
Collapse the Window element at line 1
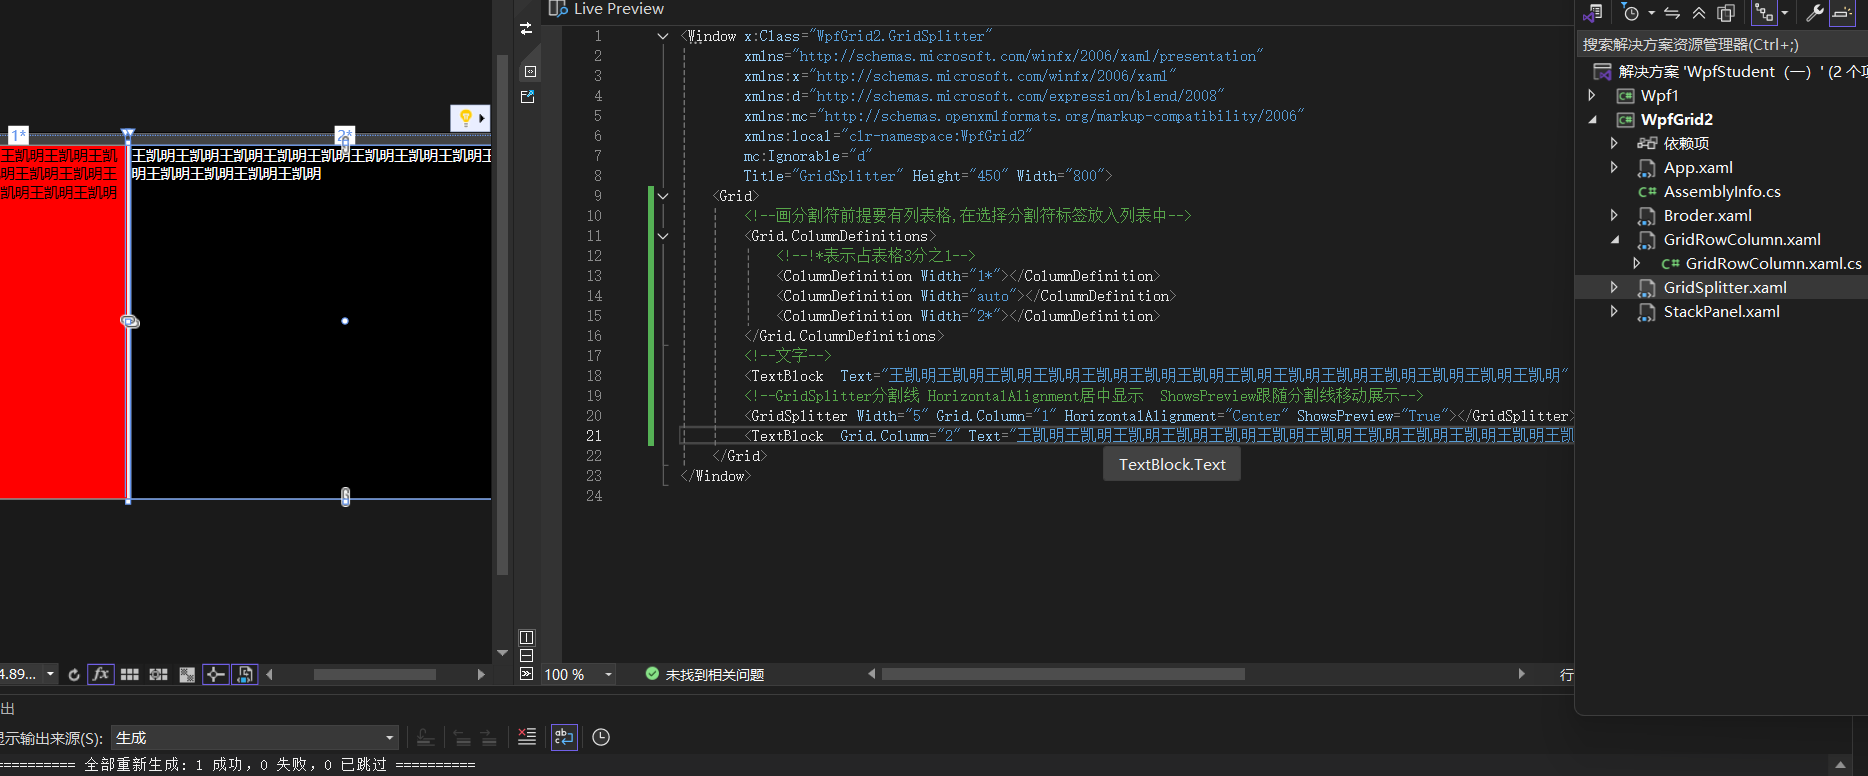coord(663,36)
